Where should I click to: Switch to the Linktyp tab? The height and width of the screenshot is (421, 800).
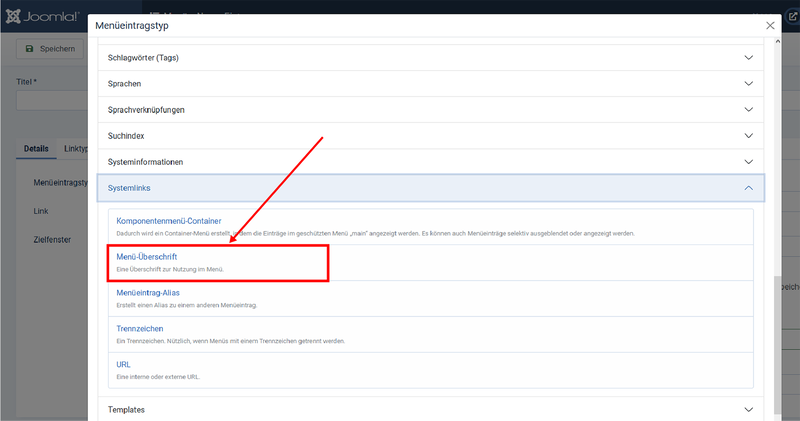[76, 149]
